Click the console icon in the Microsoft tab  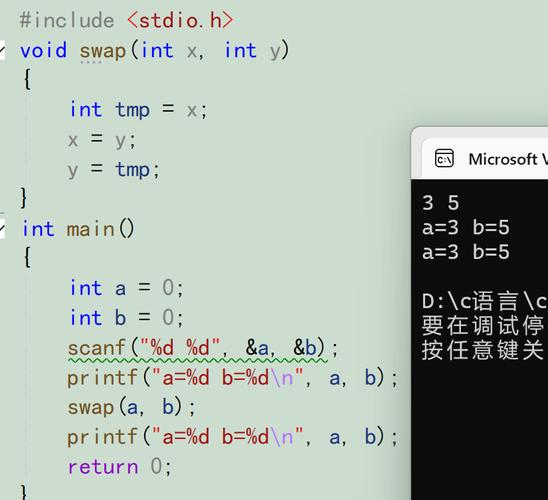pyautogui.click(x=444, y=159)
